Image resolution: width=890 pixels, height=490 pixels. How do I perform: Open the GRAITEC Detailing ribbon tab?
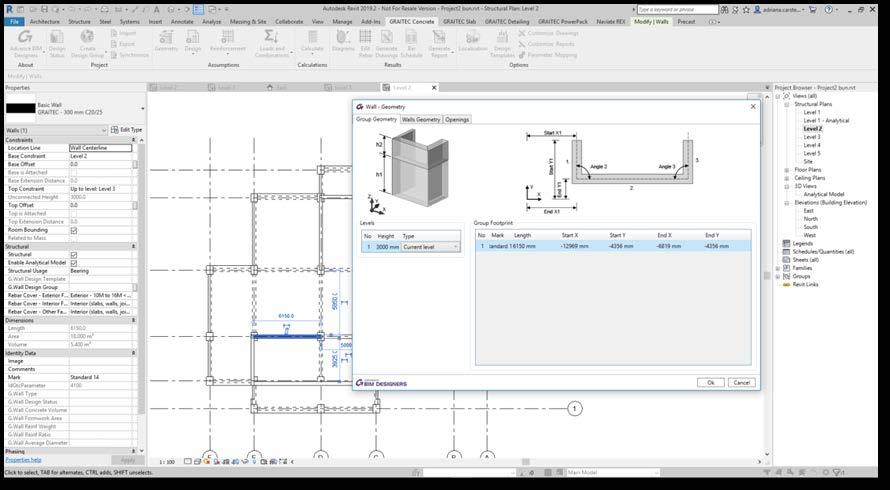click(x=506, y=22)
